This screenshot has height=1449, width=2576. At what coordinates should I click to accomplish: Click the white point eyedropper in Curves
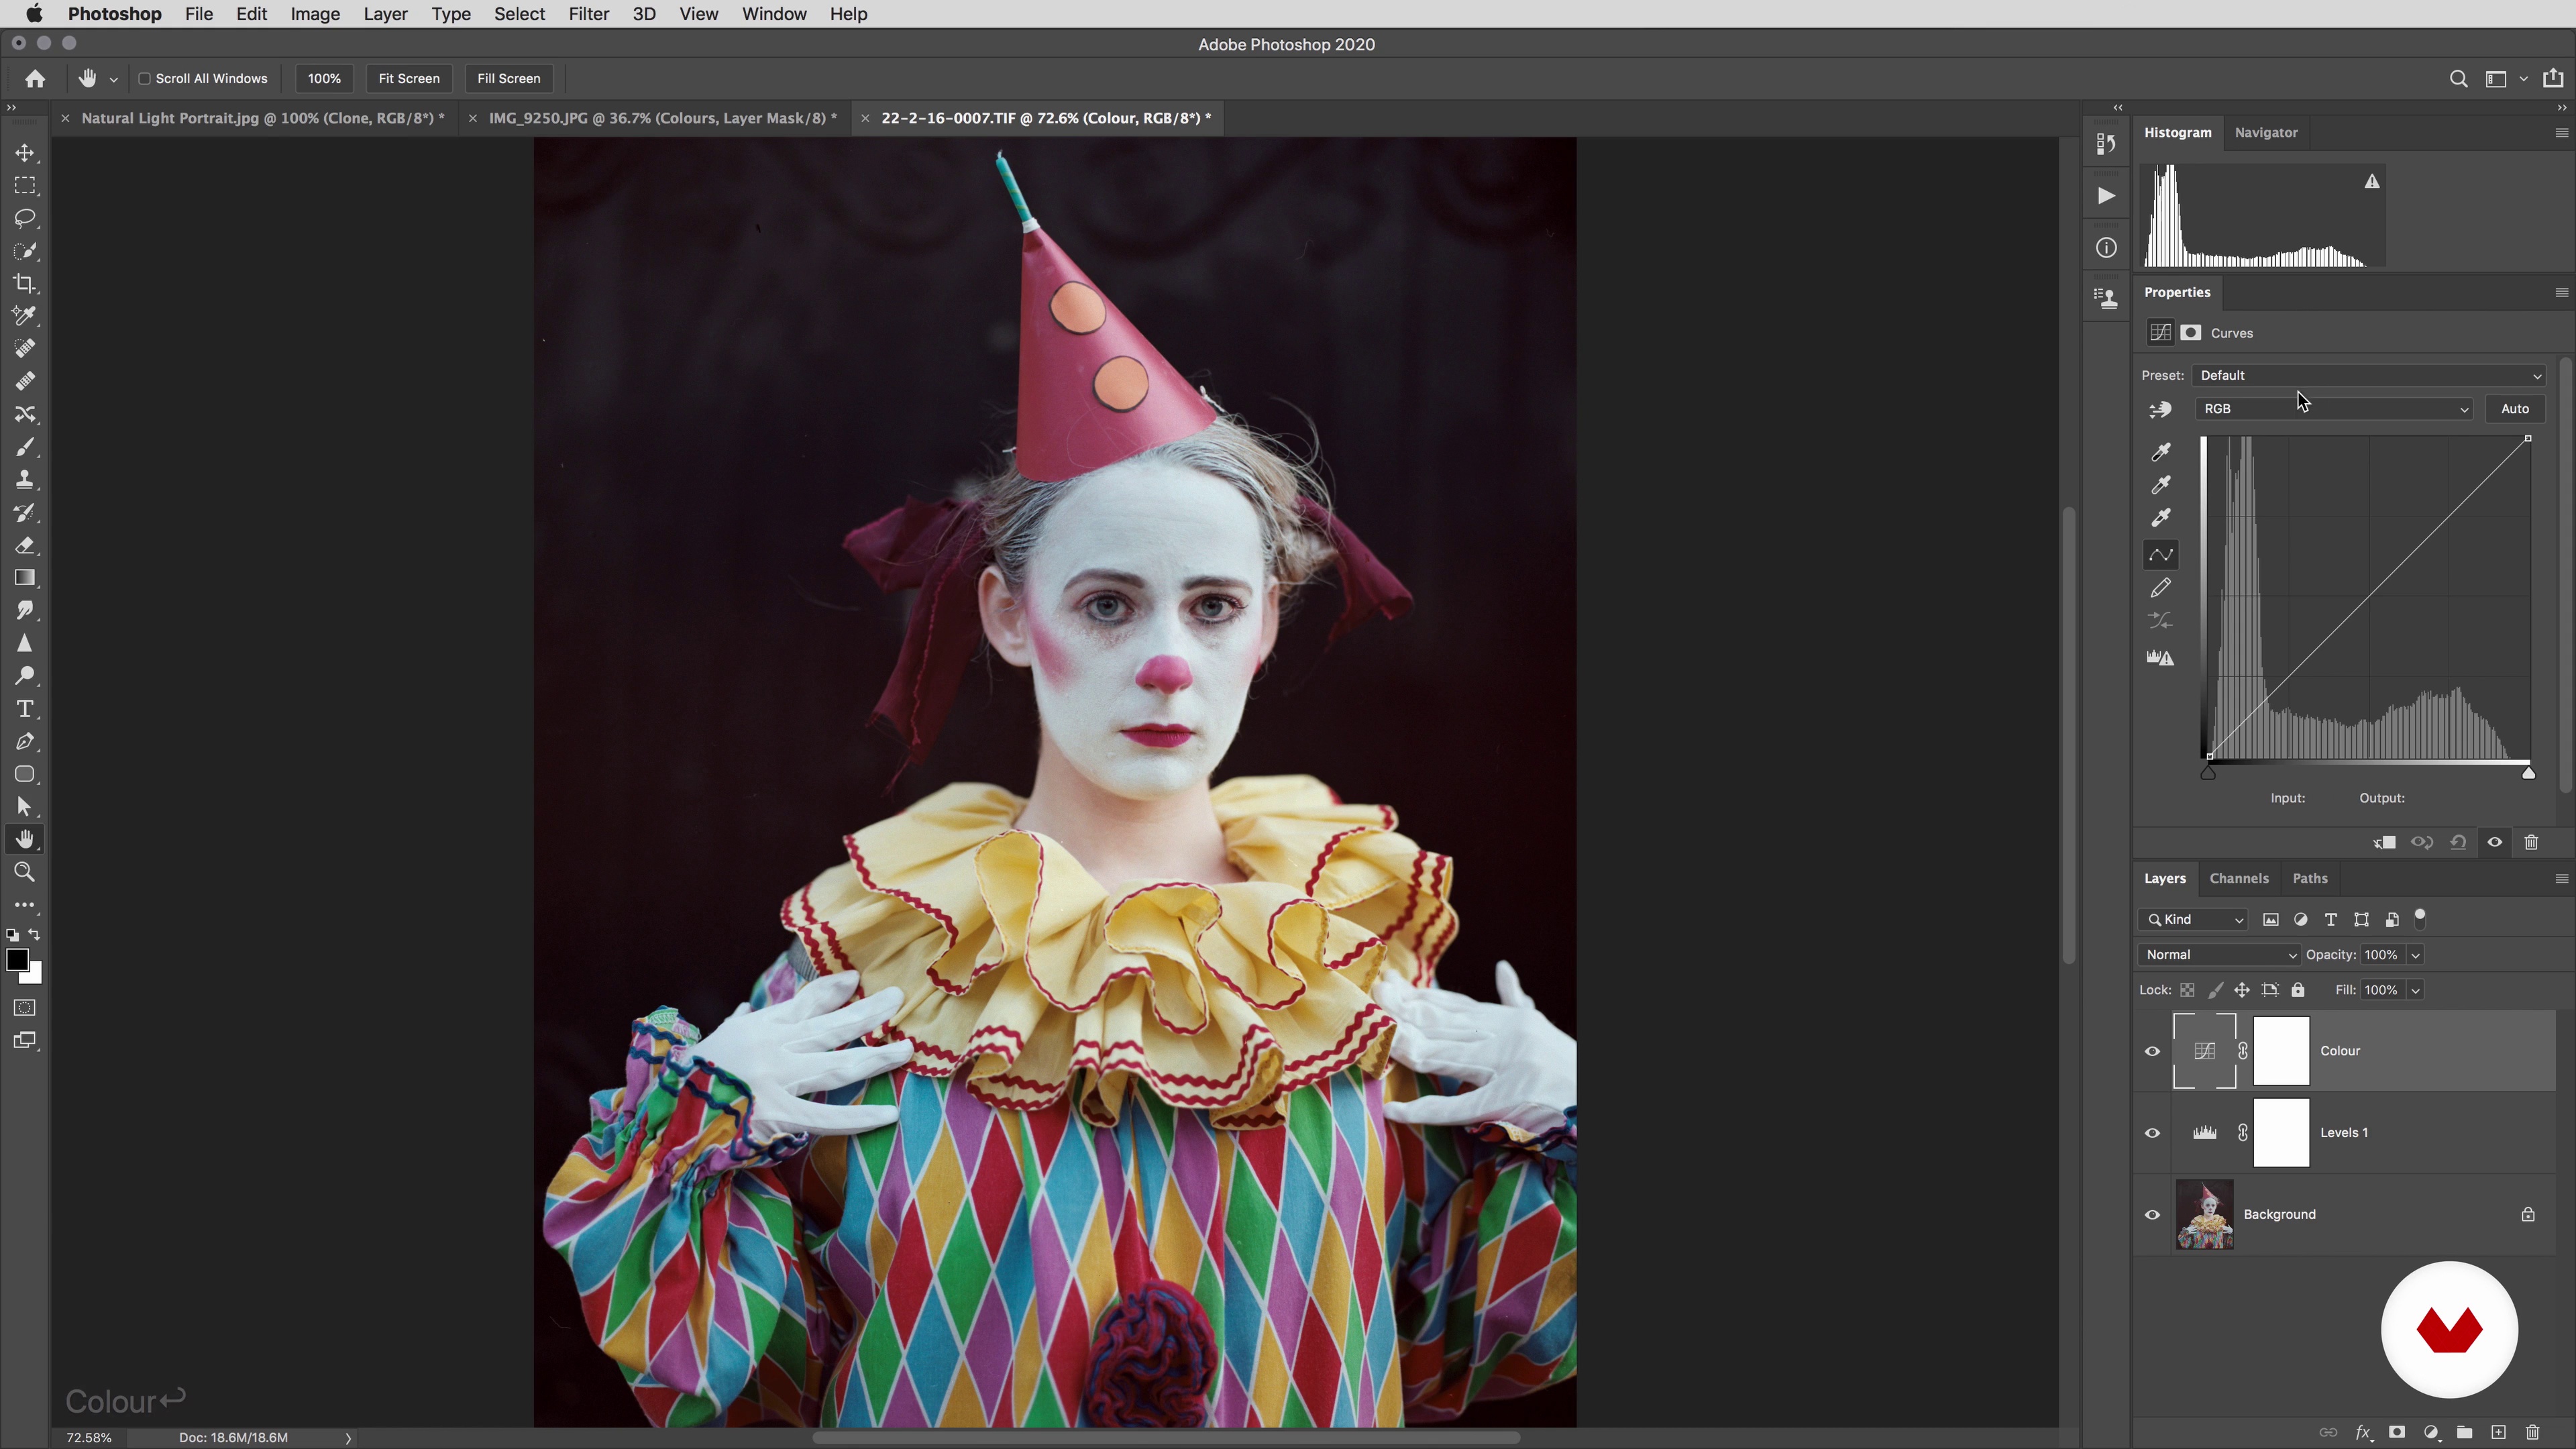[2161, 518]
